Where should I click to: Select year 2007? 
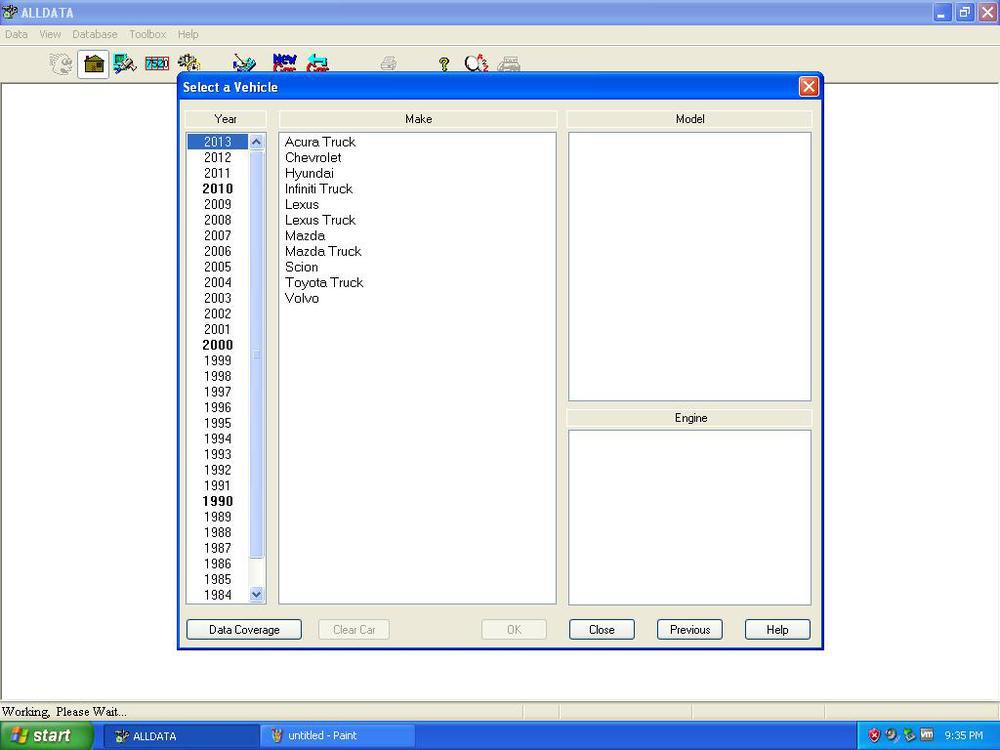pyautogui.click(x=217, y=235)
